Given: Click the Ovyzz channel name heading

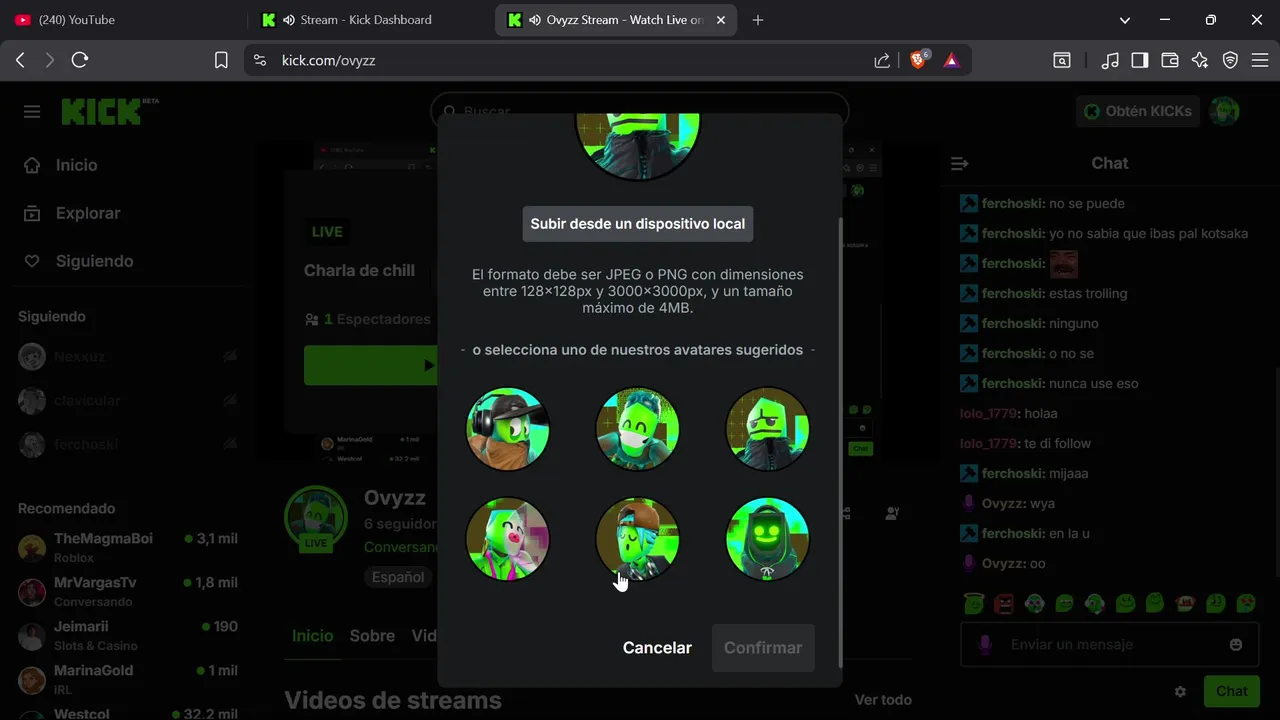Looking at the screenshot, I should pos(395,498).
